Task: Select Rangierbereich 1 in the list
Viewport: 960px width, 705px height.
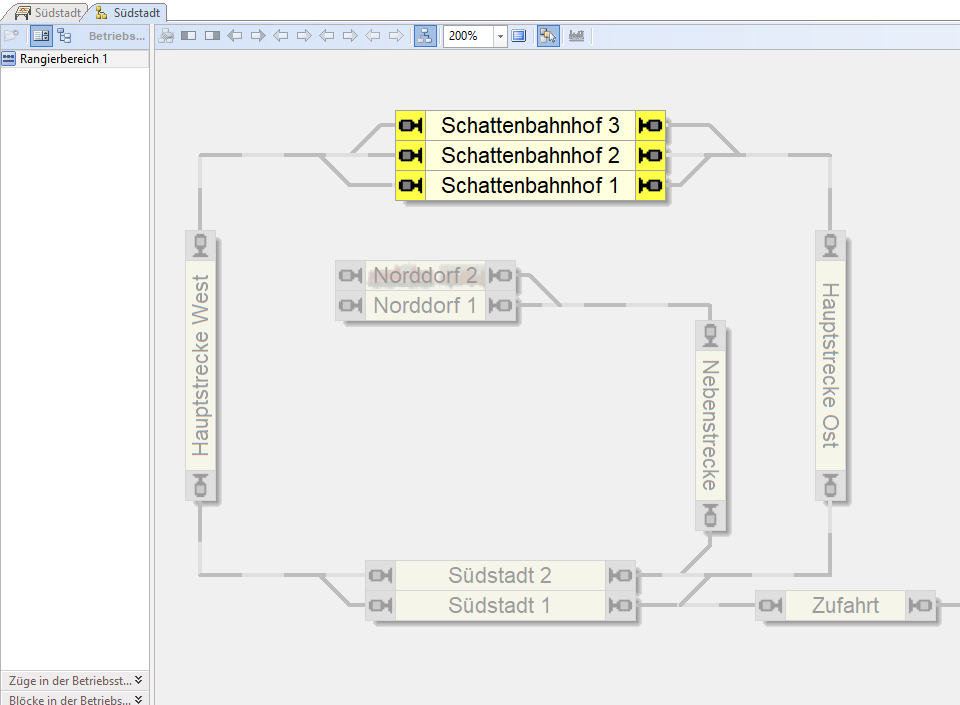Action: (63, 59)
